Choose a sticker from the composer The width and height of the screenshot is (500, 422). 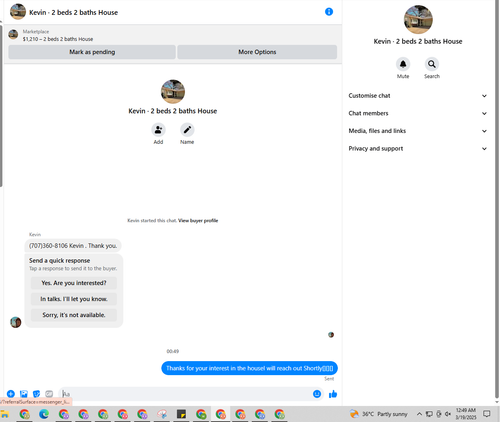pos(36,394)
